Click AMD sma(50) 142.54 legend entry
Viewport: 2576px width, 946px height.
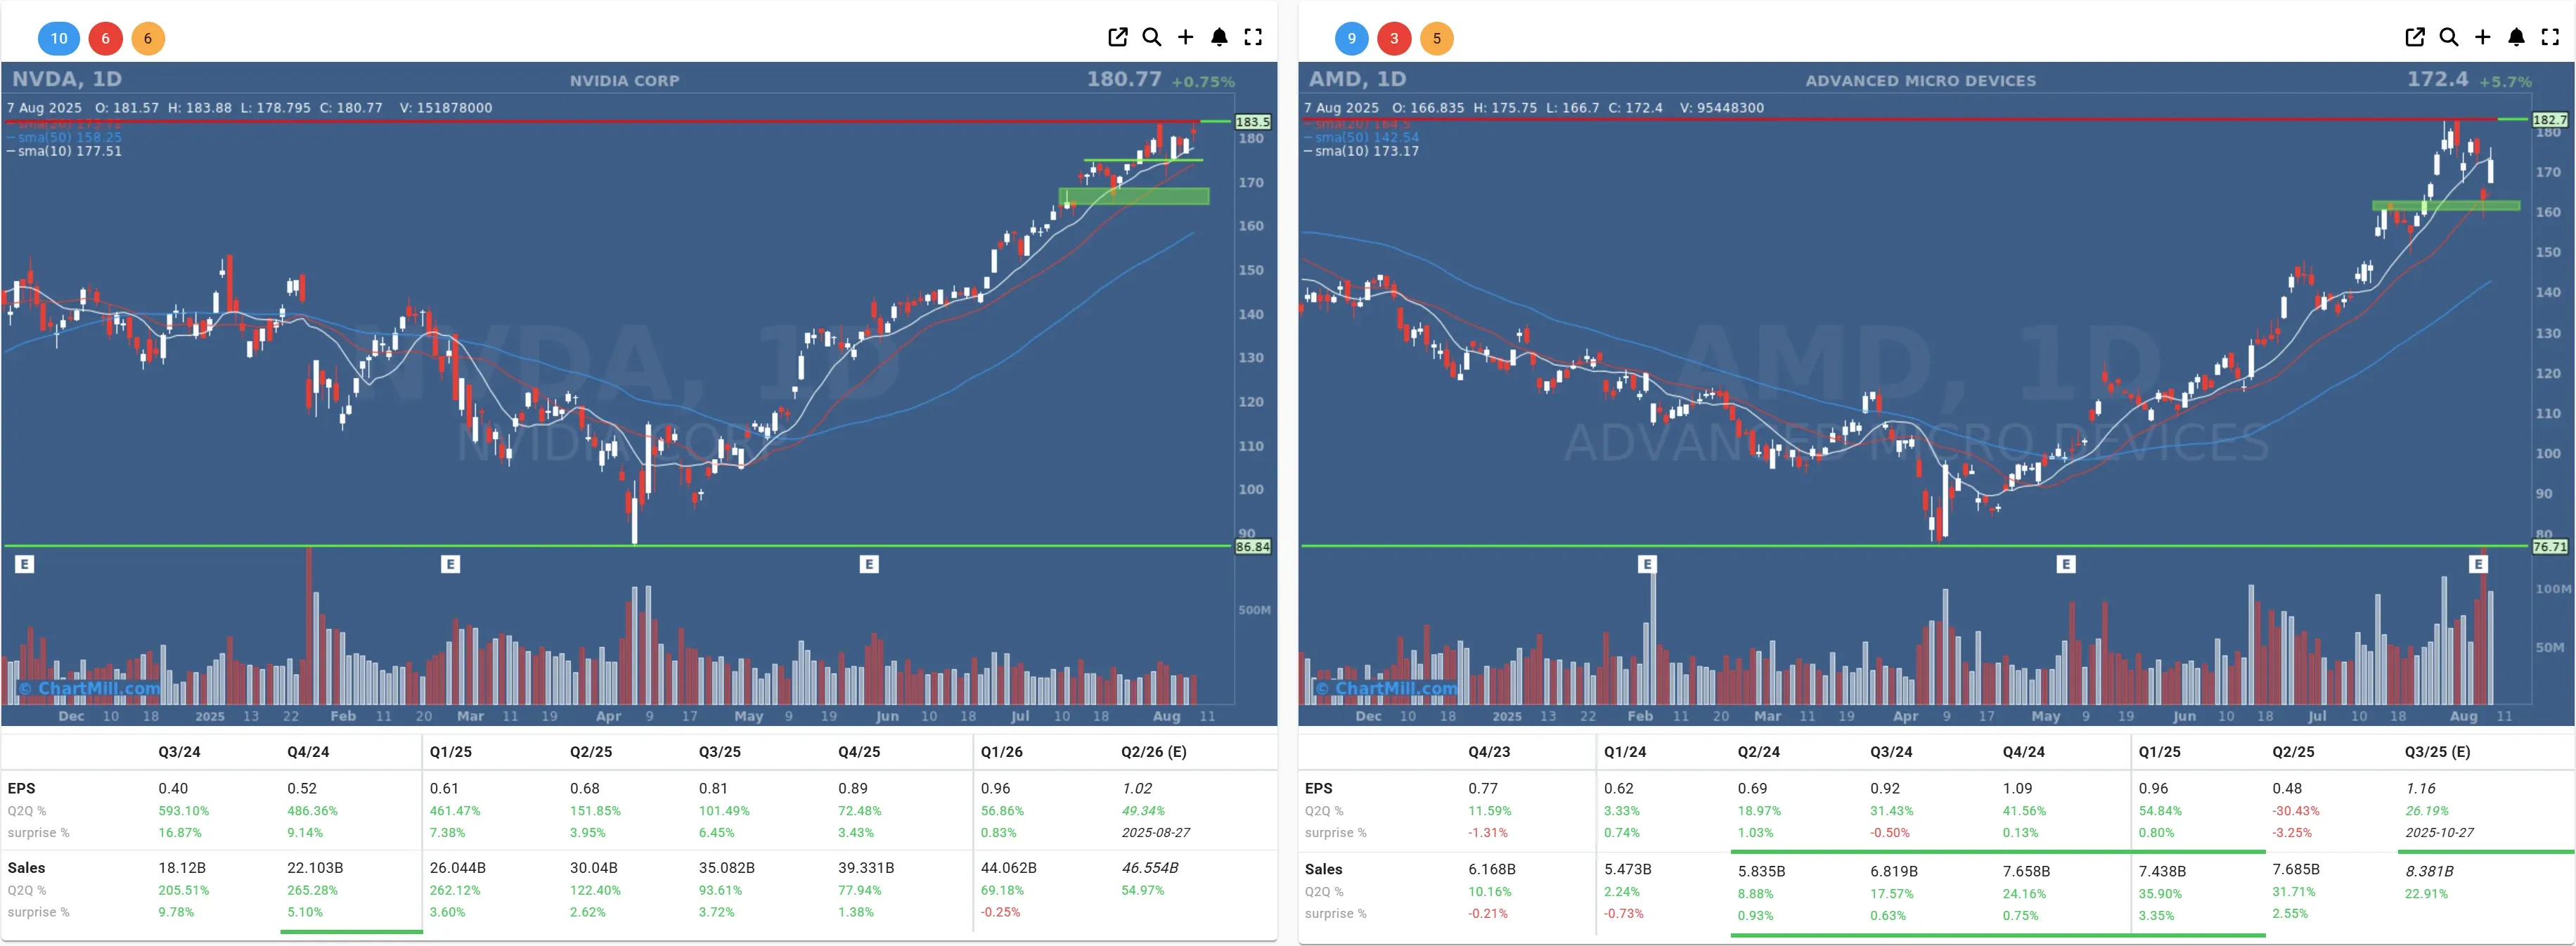click(1362, 137)
